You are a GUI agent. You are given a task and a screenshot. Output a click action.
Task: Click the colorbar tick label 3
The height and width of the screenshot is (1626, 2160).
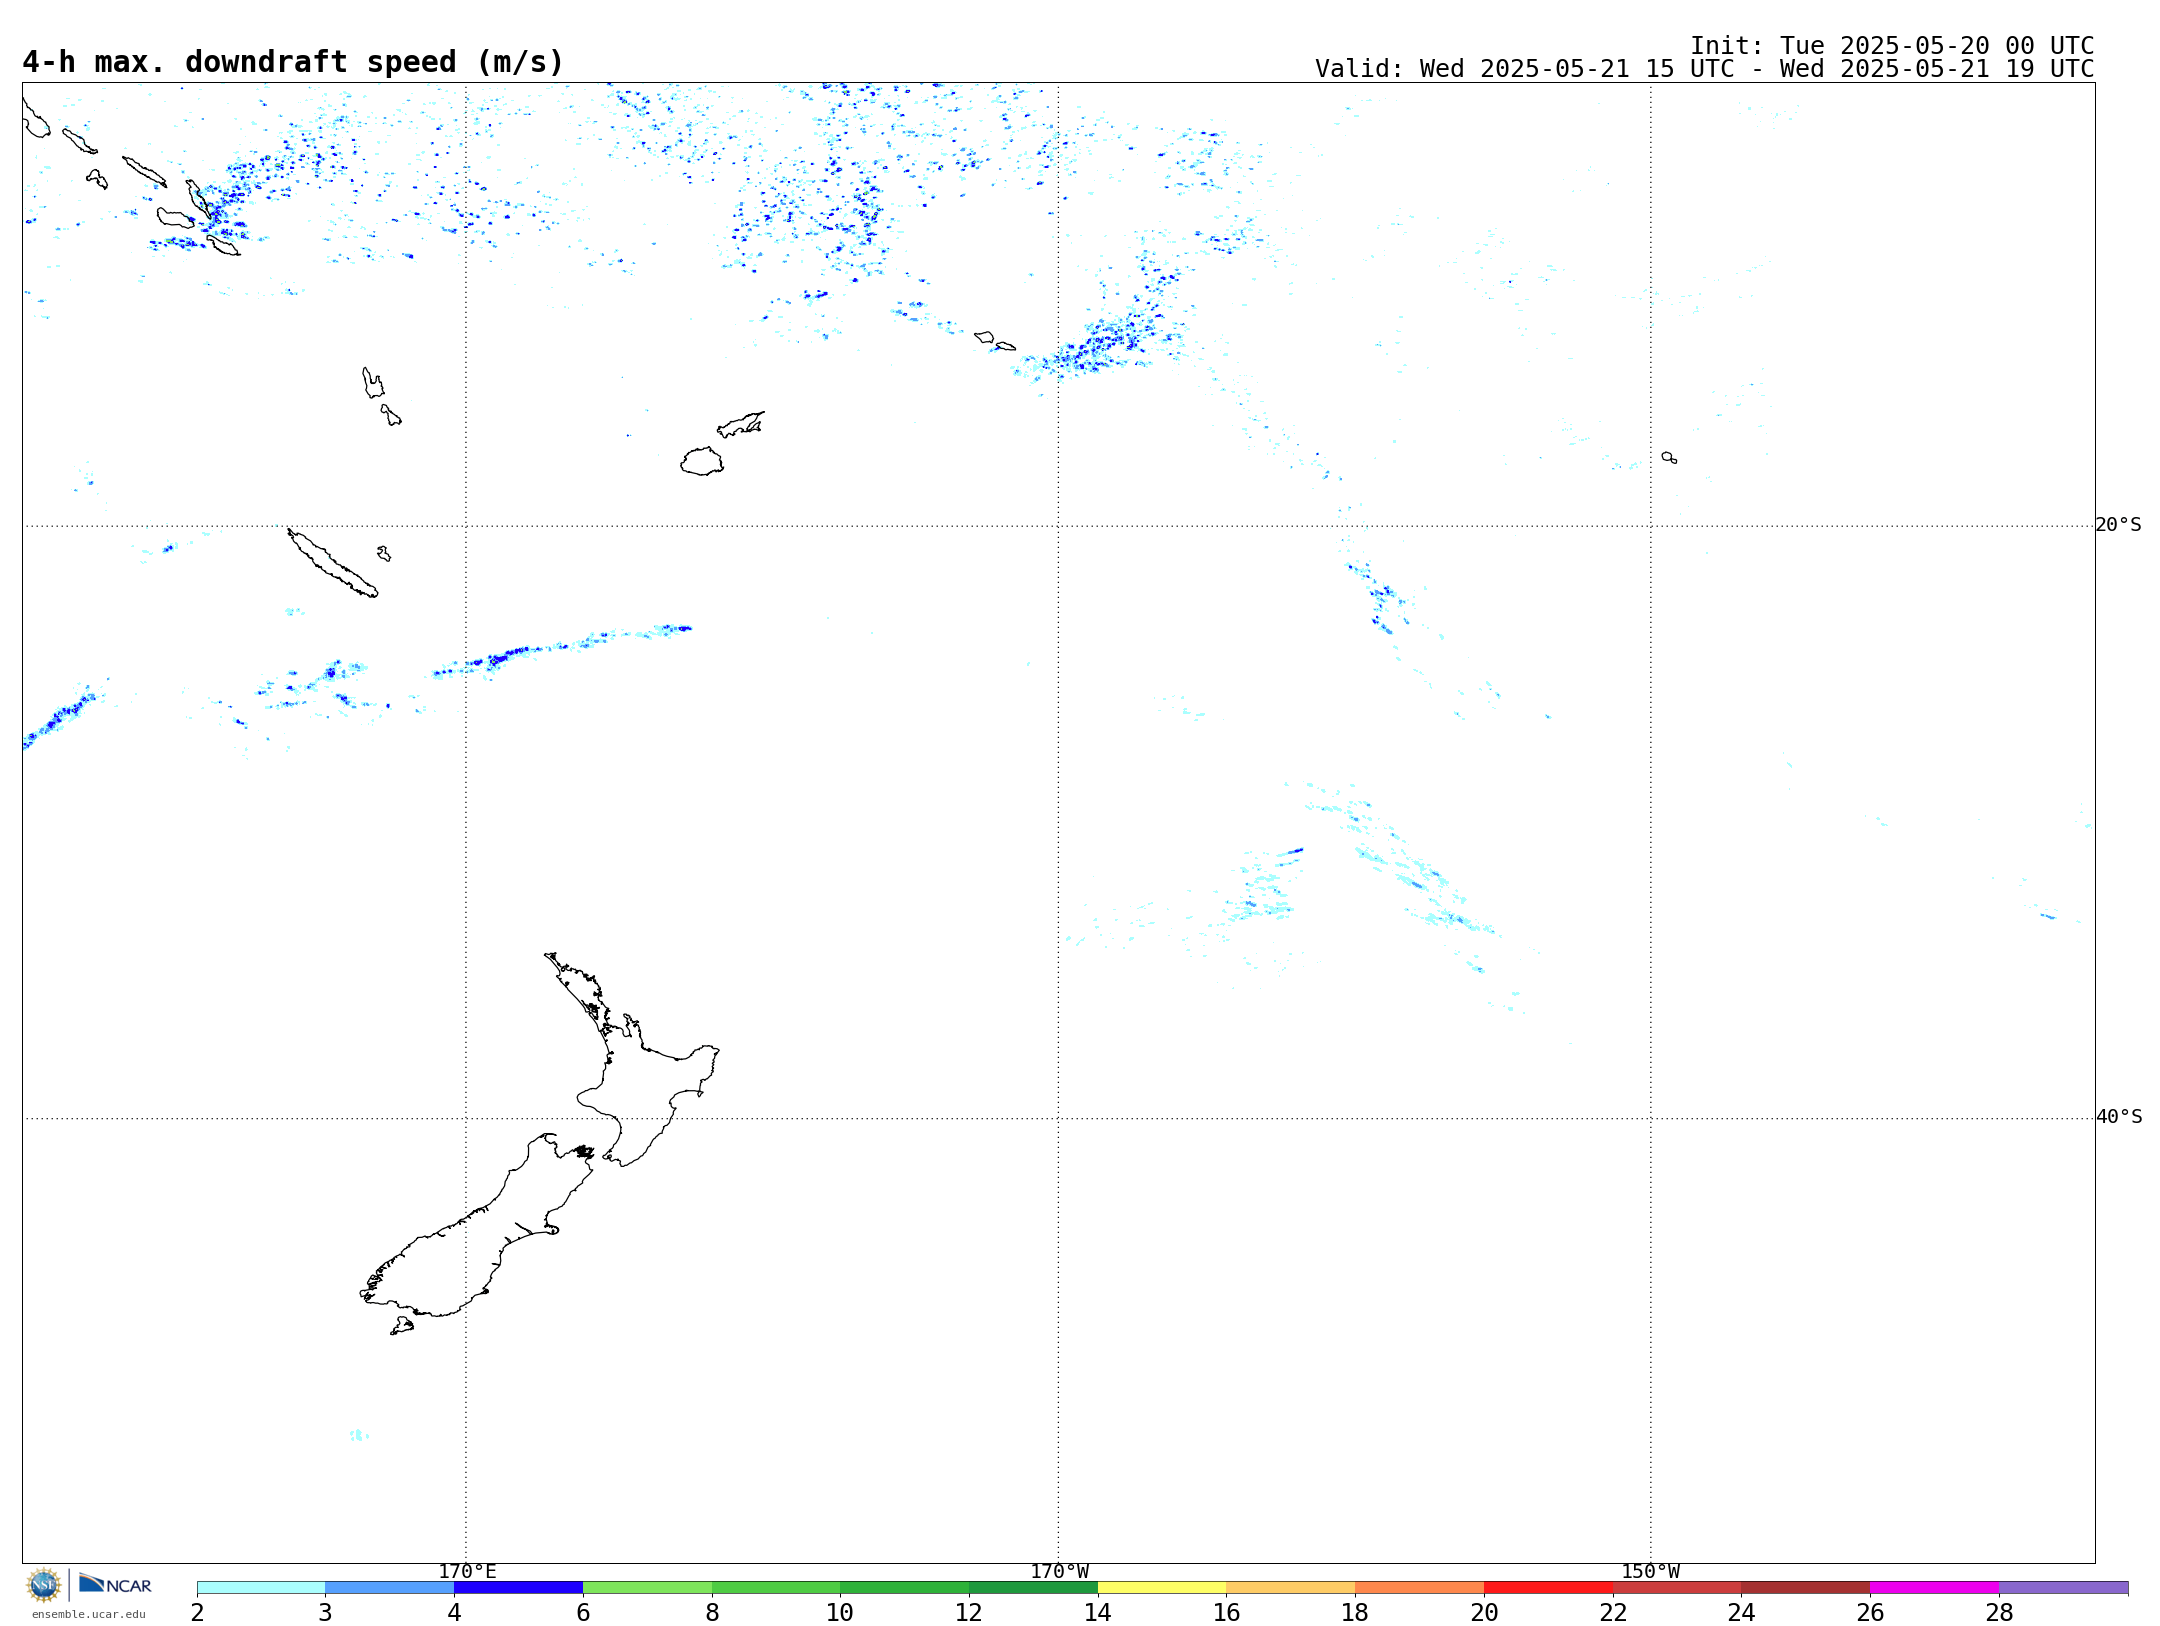click(x=325, y=1613)
